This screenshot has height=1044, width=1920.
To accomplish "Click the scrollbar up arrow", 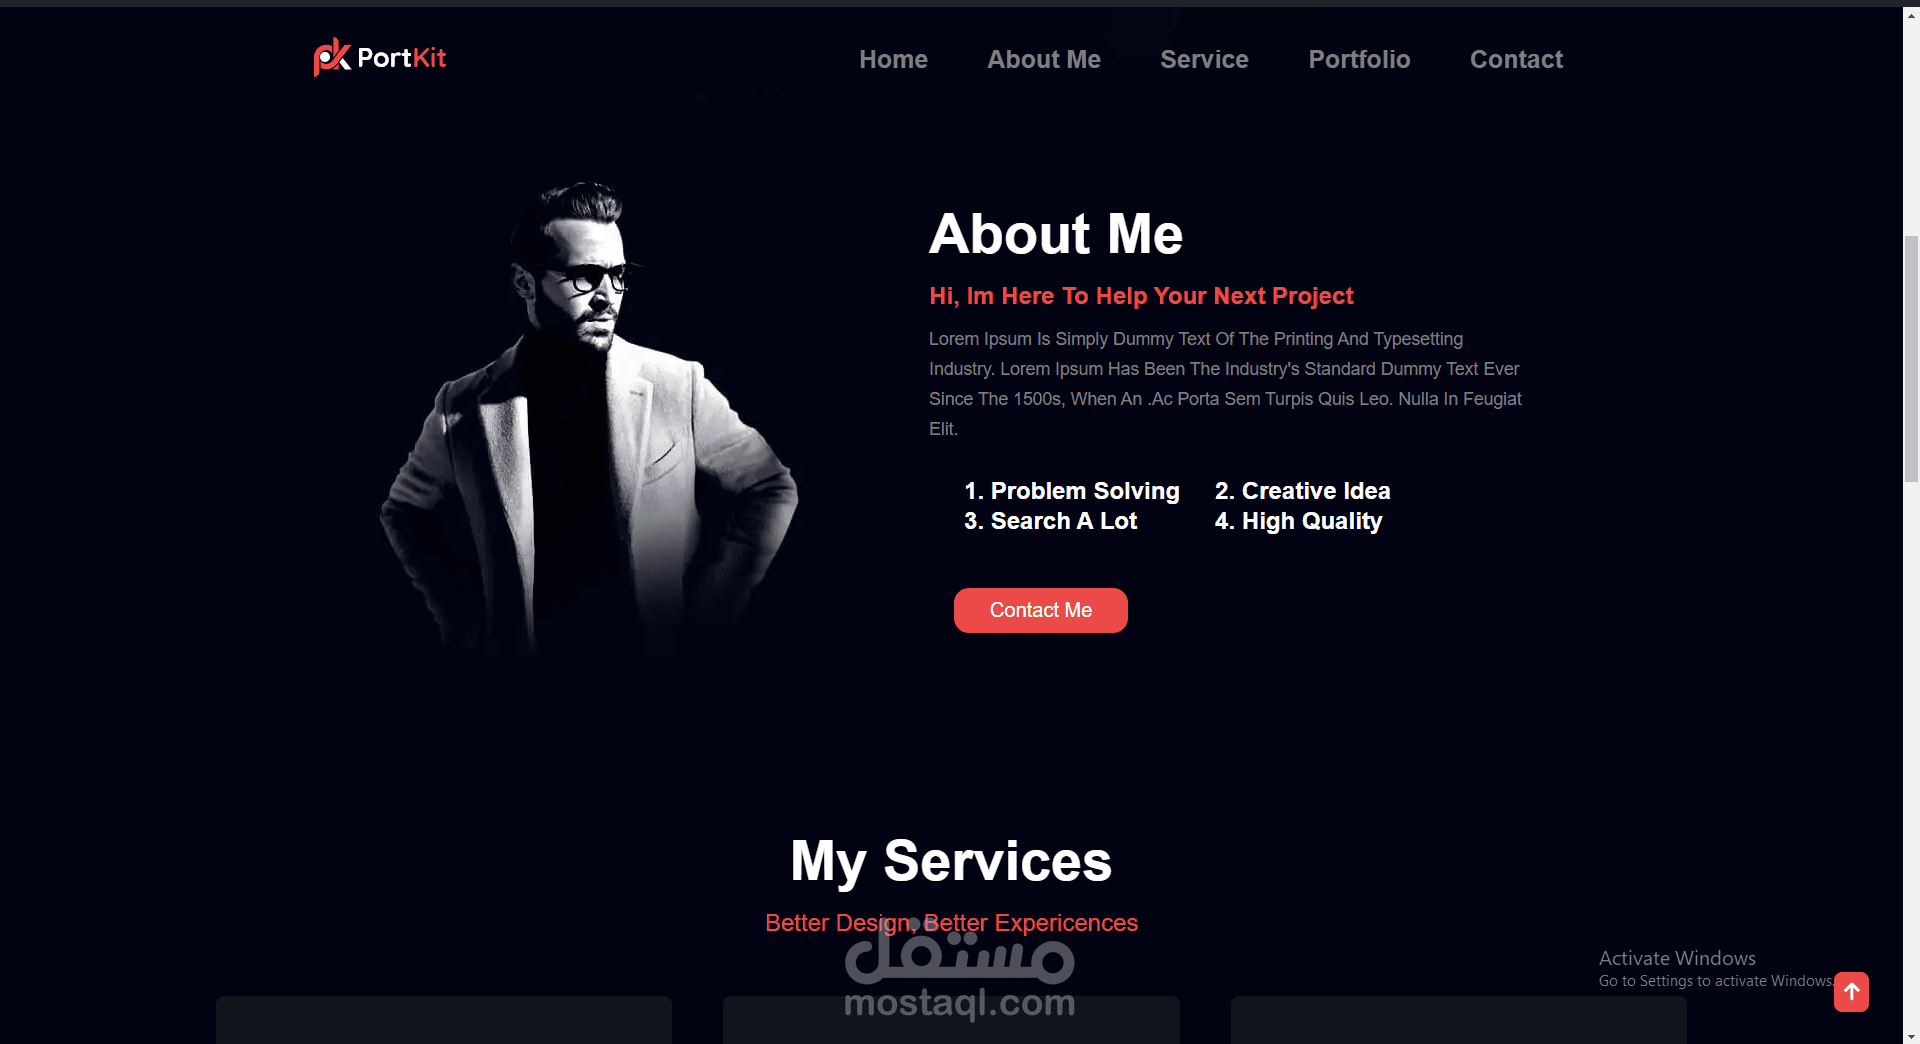I will (x=1911, y=16).
